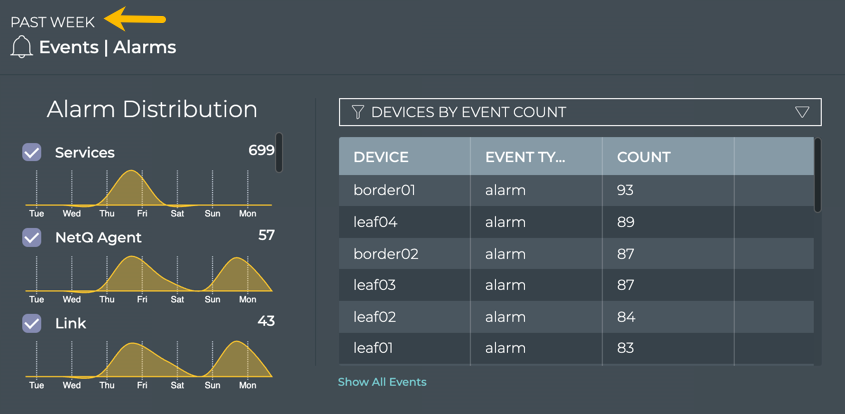Click the Services alarm distribution chart
This screenshot has width=845, height=414.
tap(148, 188)
